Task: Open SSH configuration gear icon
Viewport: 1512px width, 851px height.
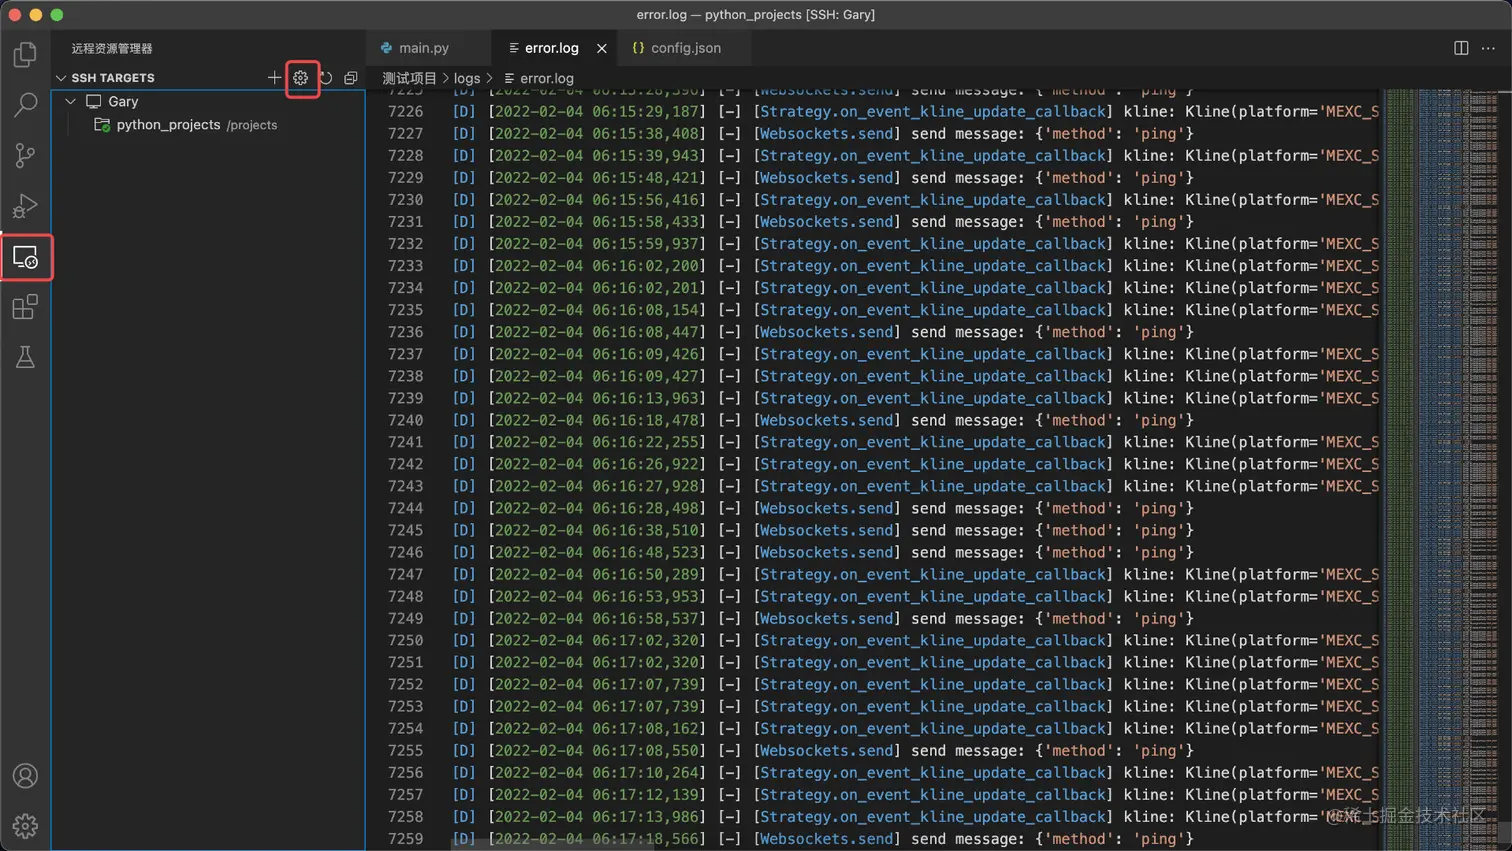Action: 300,78
